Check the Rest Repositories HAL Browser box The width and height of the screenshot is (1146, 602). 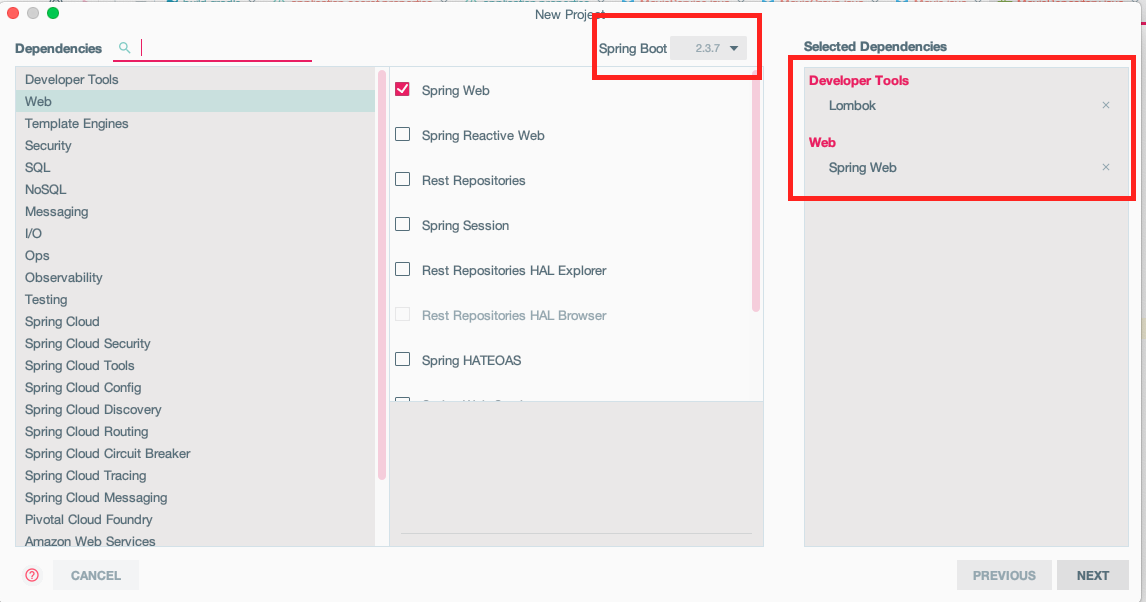(x=402, y=315)
